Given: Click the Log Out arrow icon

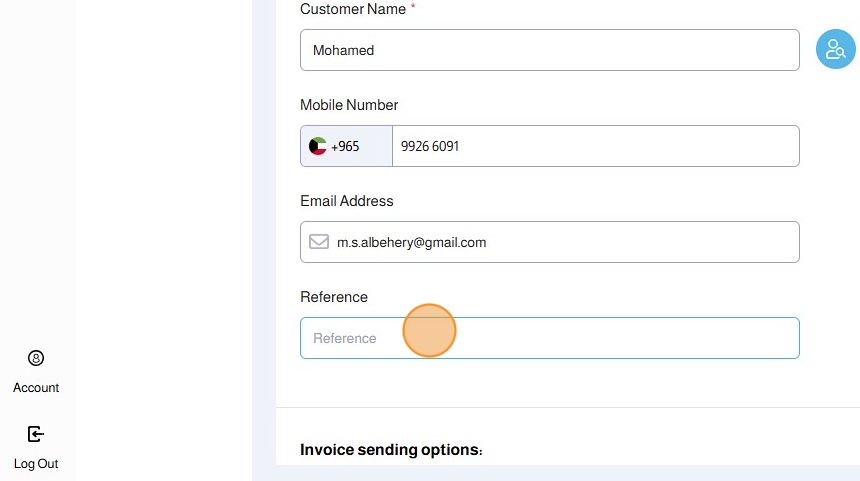Looking at the screenshot, I should tap(36, 434).
